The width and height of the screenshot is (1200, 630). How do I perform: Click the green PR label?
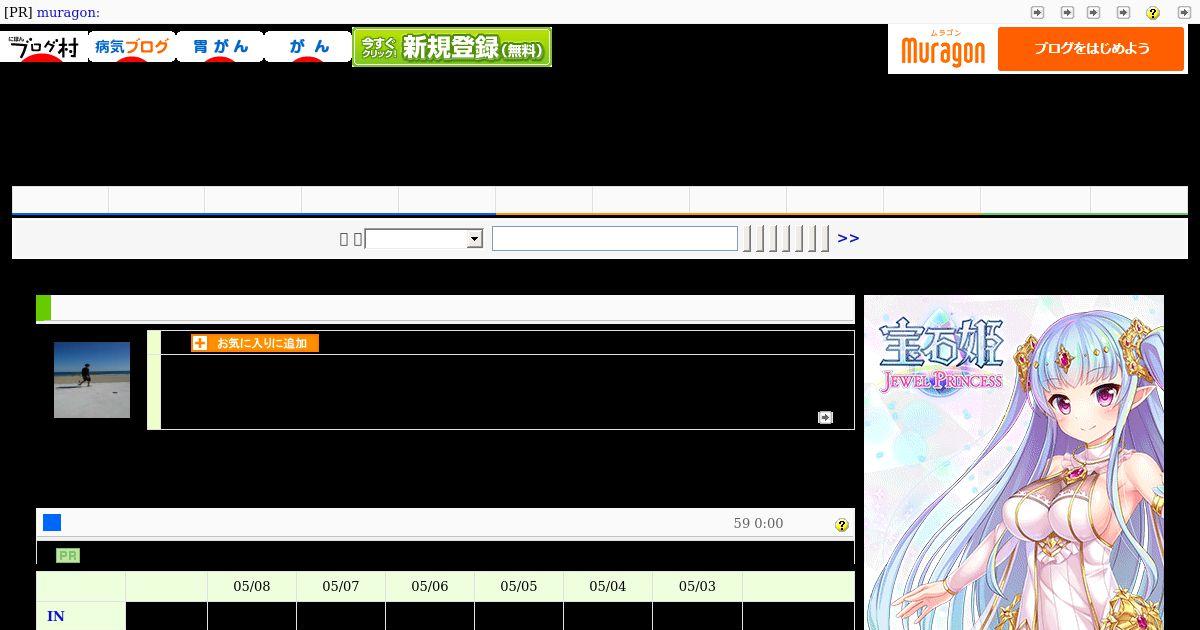point(68,555)
